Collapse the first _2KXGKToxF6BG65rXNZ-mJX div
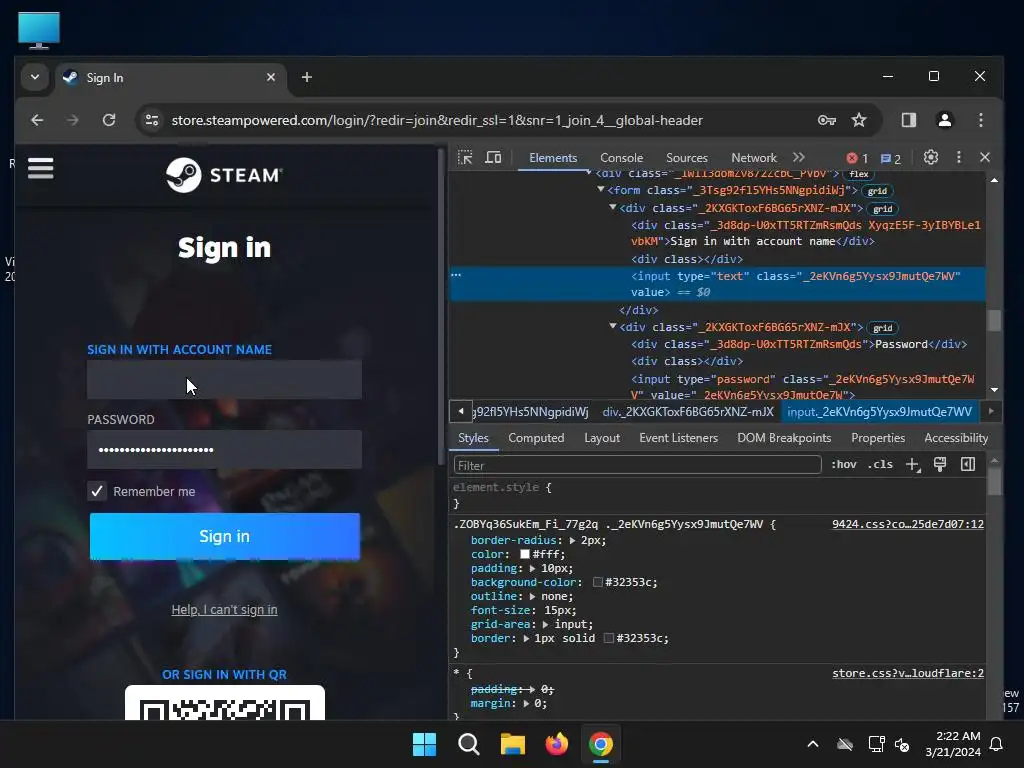 613,207
